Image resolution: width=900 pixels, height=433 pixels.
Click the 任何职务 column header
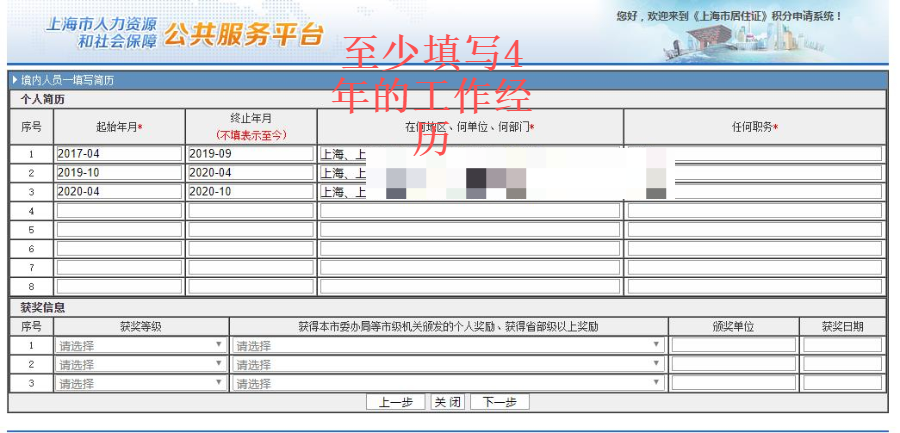pyautogui.click(x=755, y=127)
